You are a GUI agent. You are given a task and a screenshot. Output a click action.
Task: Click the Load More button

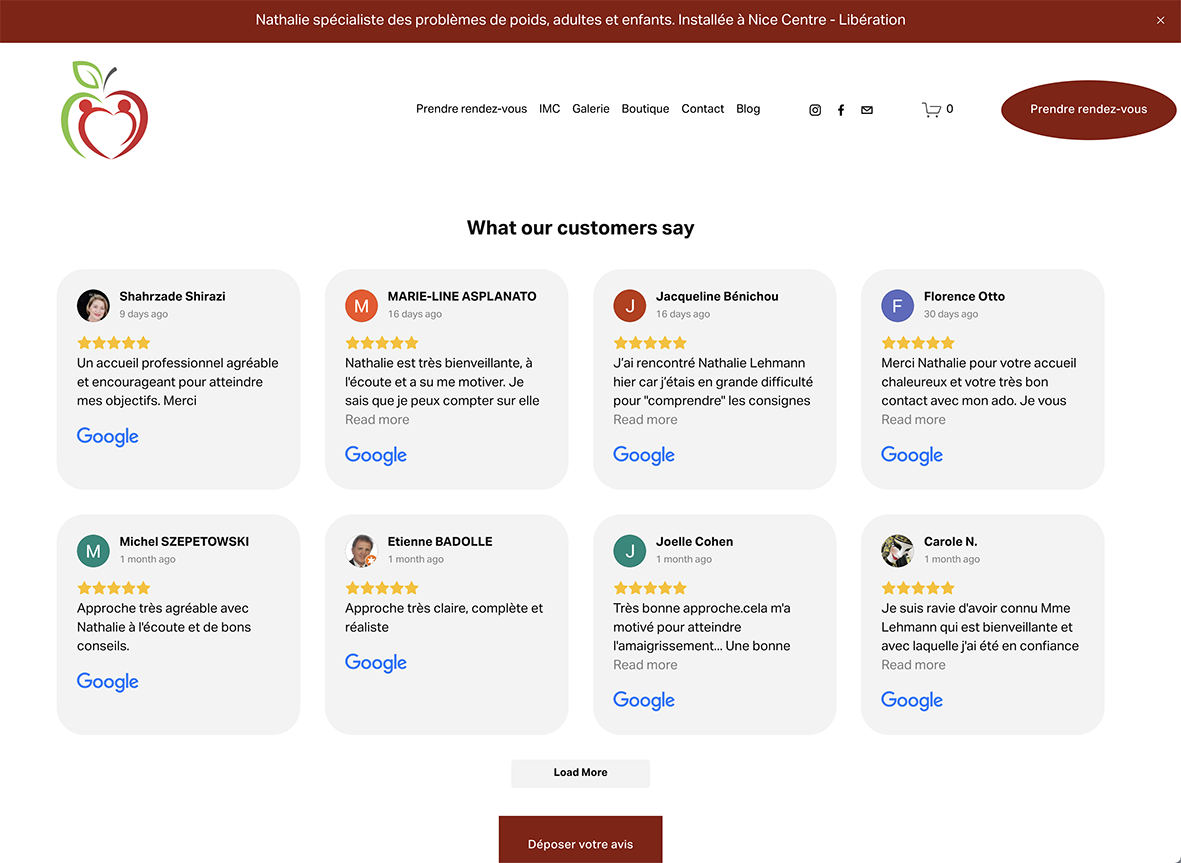[x=581, y=773]
